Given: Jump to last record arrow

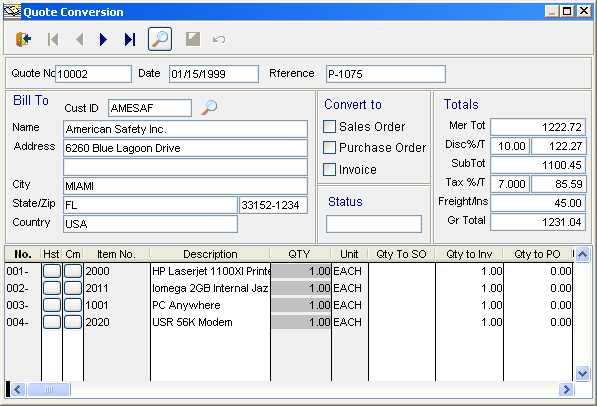Looking at the screenshot, I should (x=130, y=39).
